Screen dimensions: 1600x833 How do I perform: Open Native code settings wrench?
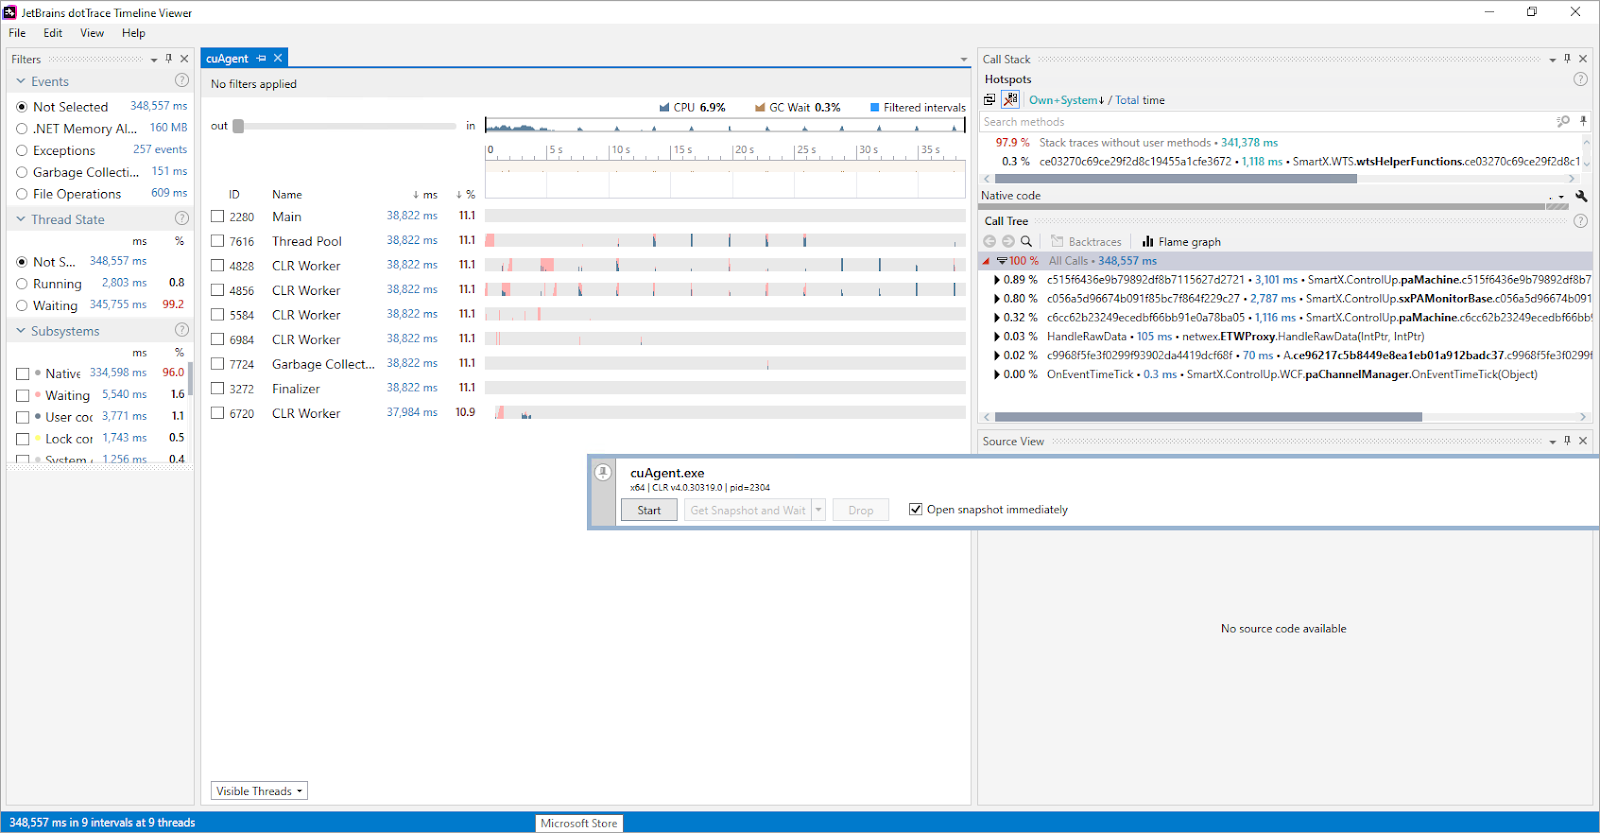click(1581, 196)
